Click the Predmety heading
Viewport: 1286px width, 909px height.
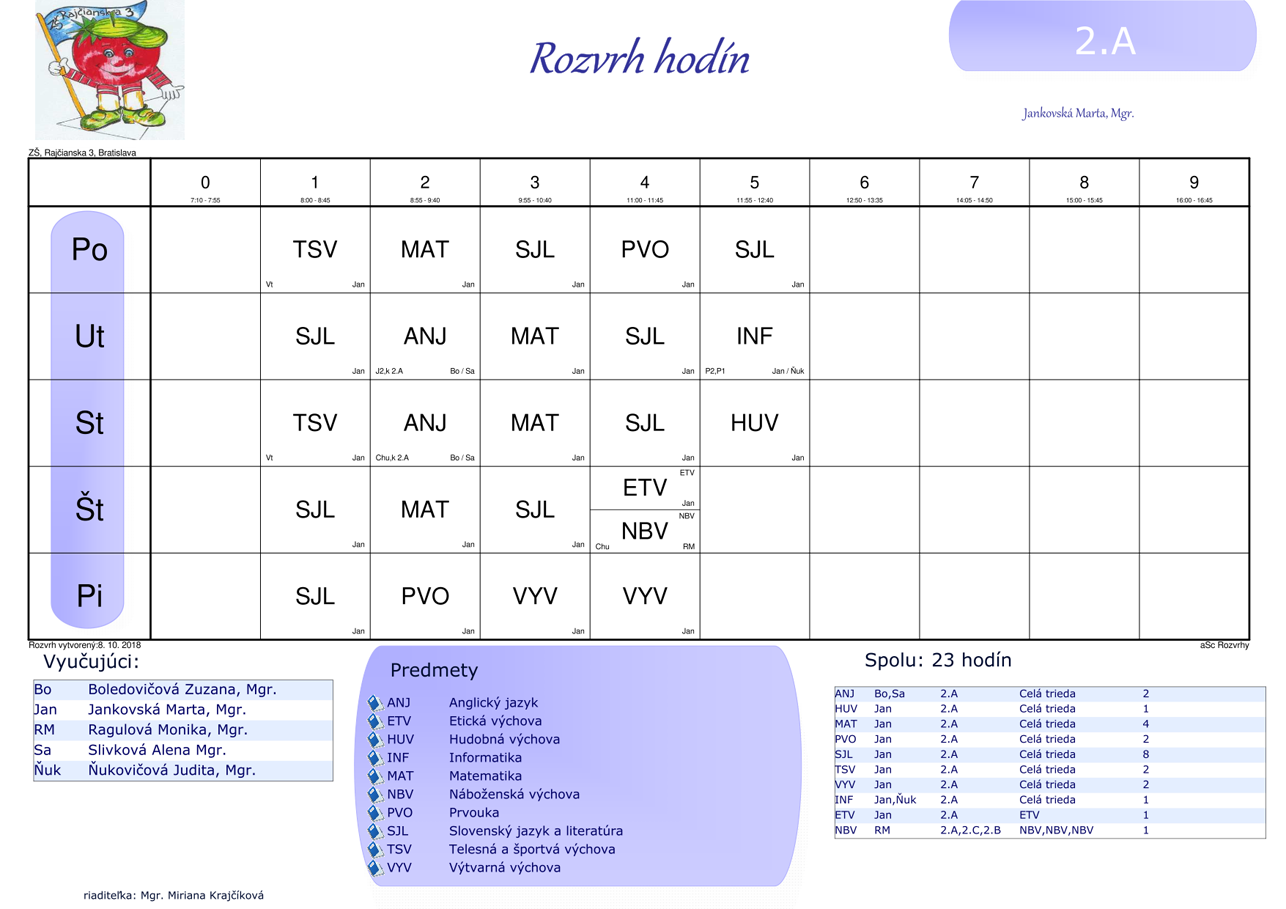(x=434, y=670)
